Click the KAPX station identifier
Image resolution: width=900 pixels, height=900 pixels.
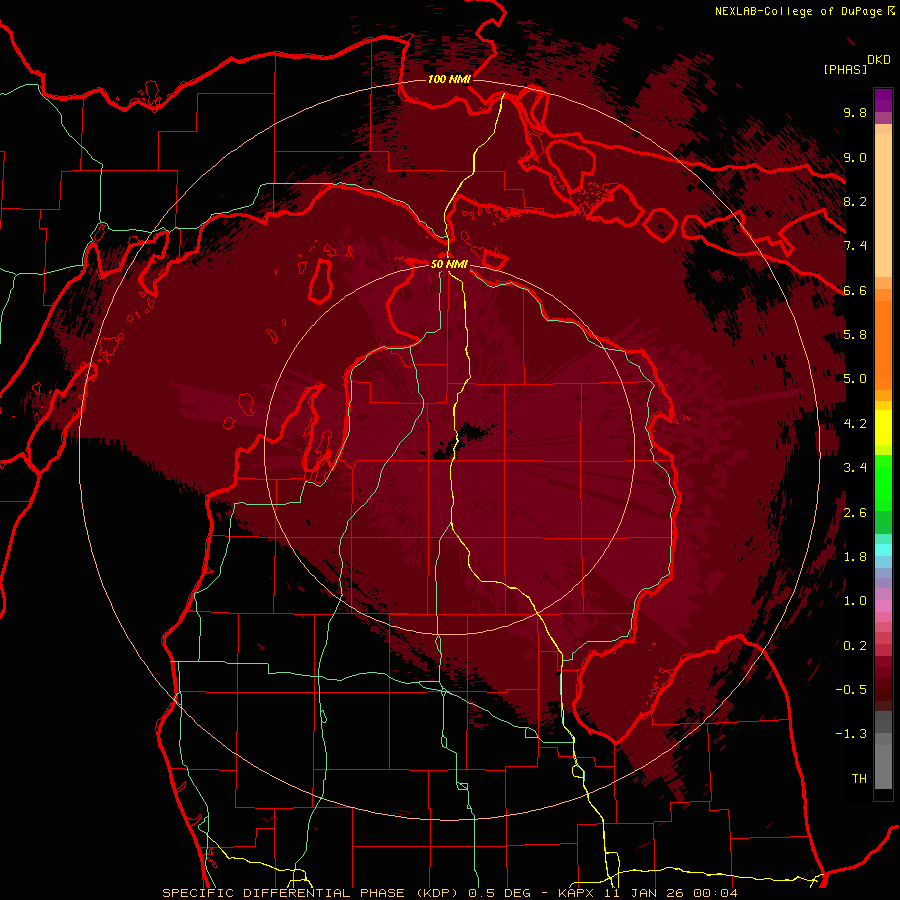[577, 893]
